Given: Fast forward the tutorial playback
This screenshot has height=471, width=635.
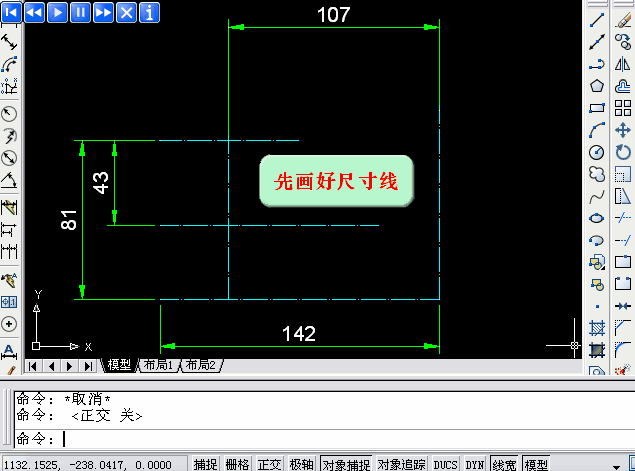Looking at the screenshot, I should pos(103,13).
